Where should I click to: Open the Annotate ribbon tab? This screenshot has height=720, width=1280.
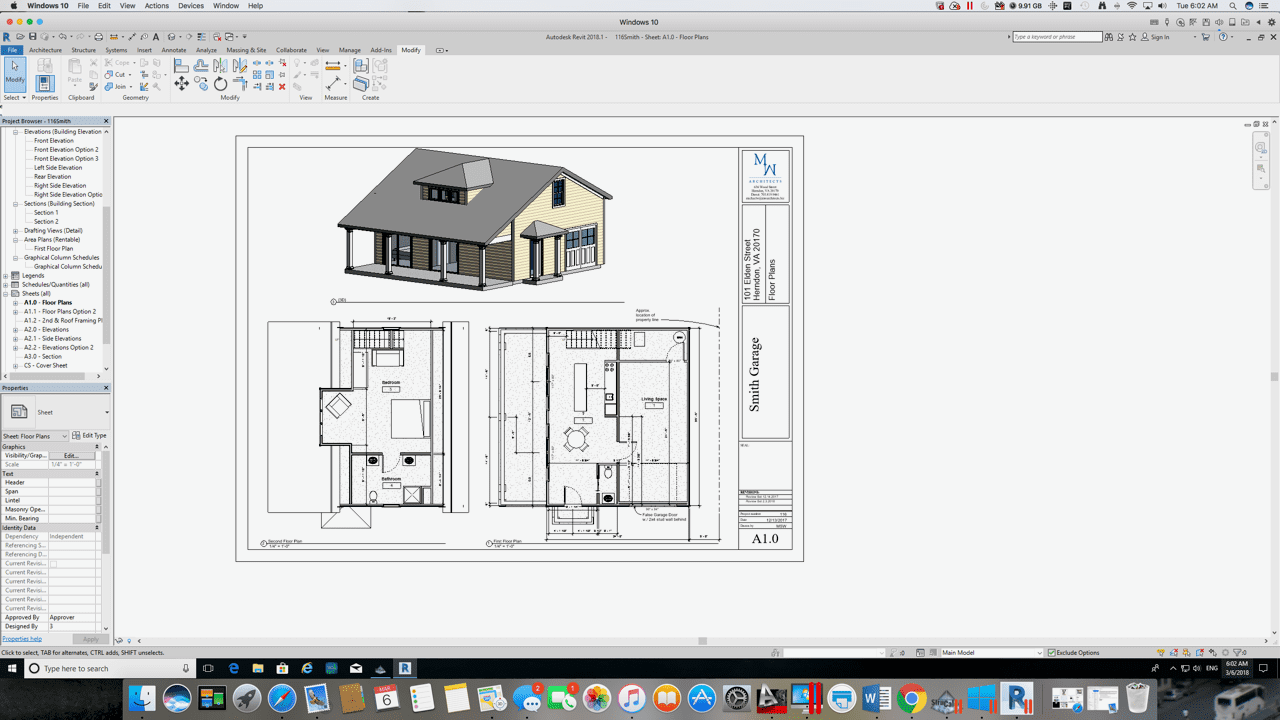pyautogui.click(x=173, y=50)
